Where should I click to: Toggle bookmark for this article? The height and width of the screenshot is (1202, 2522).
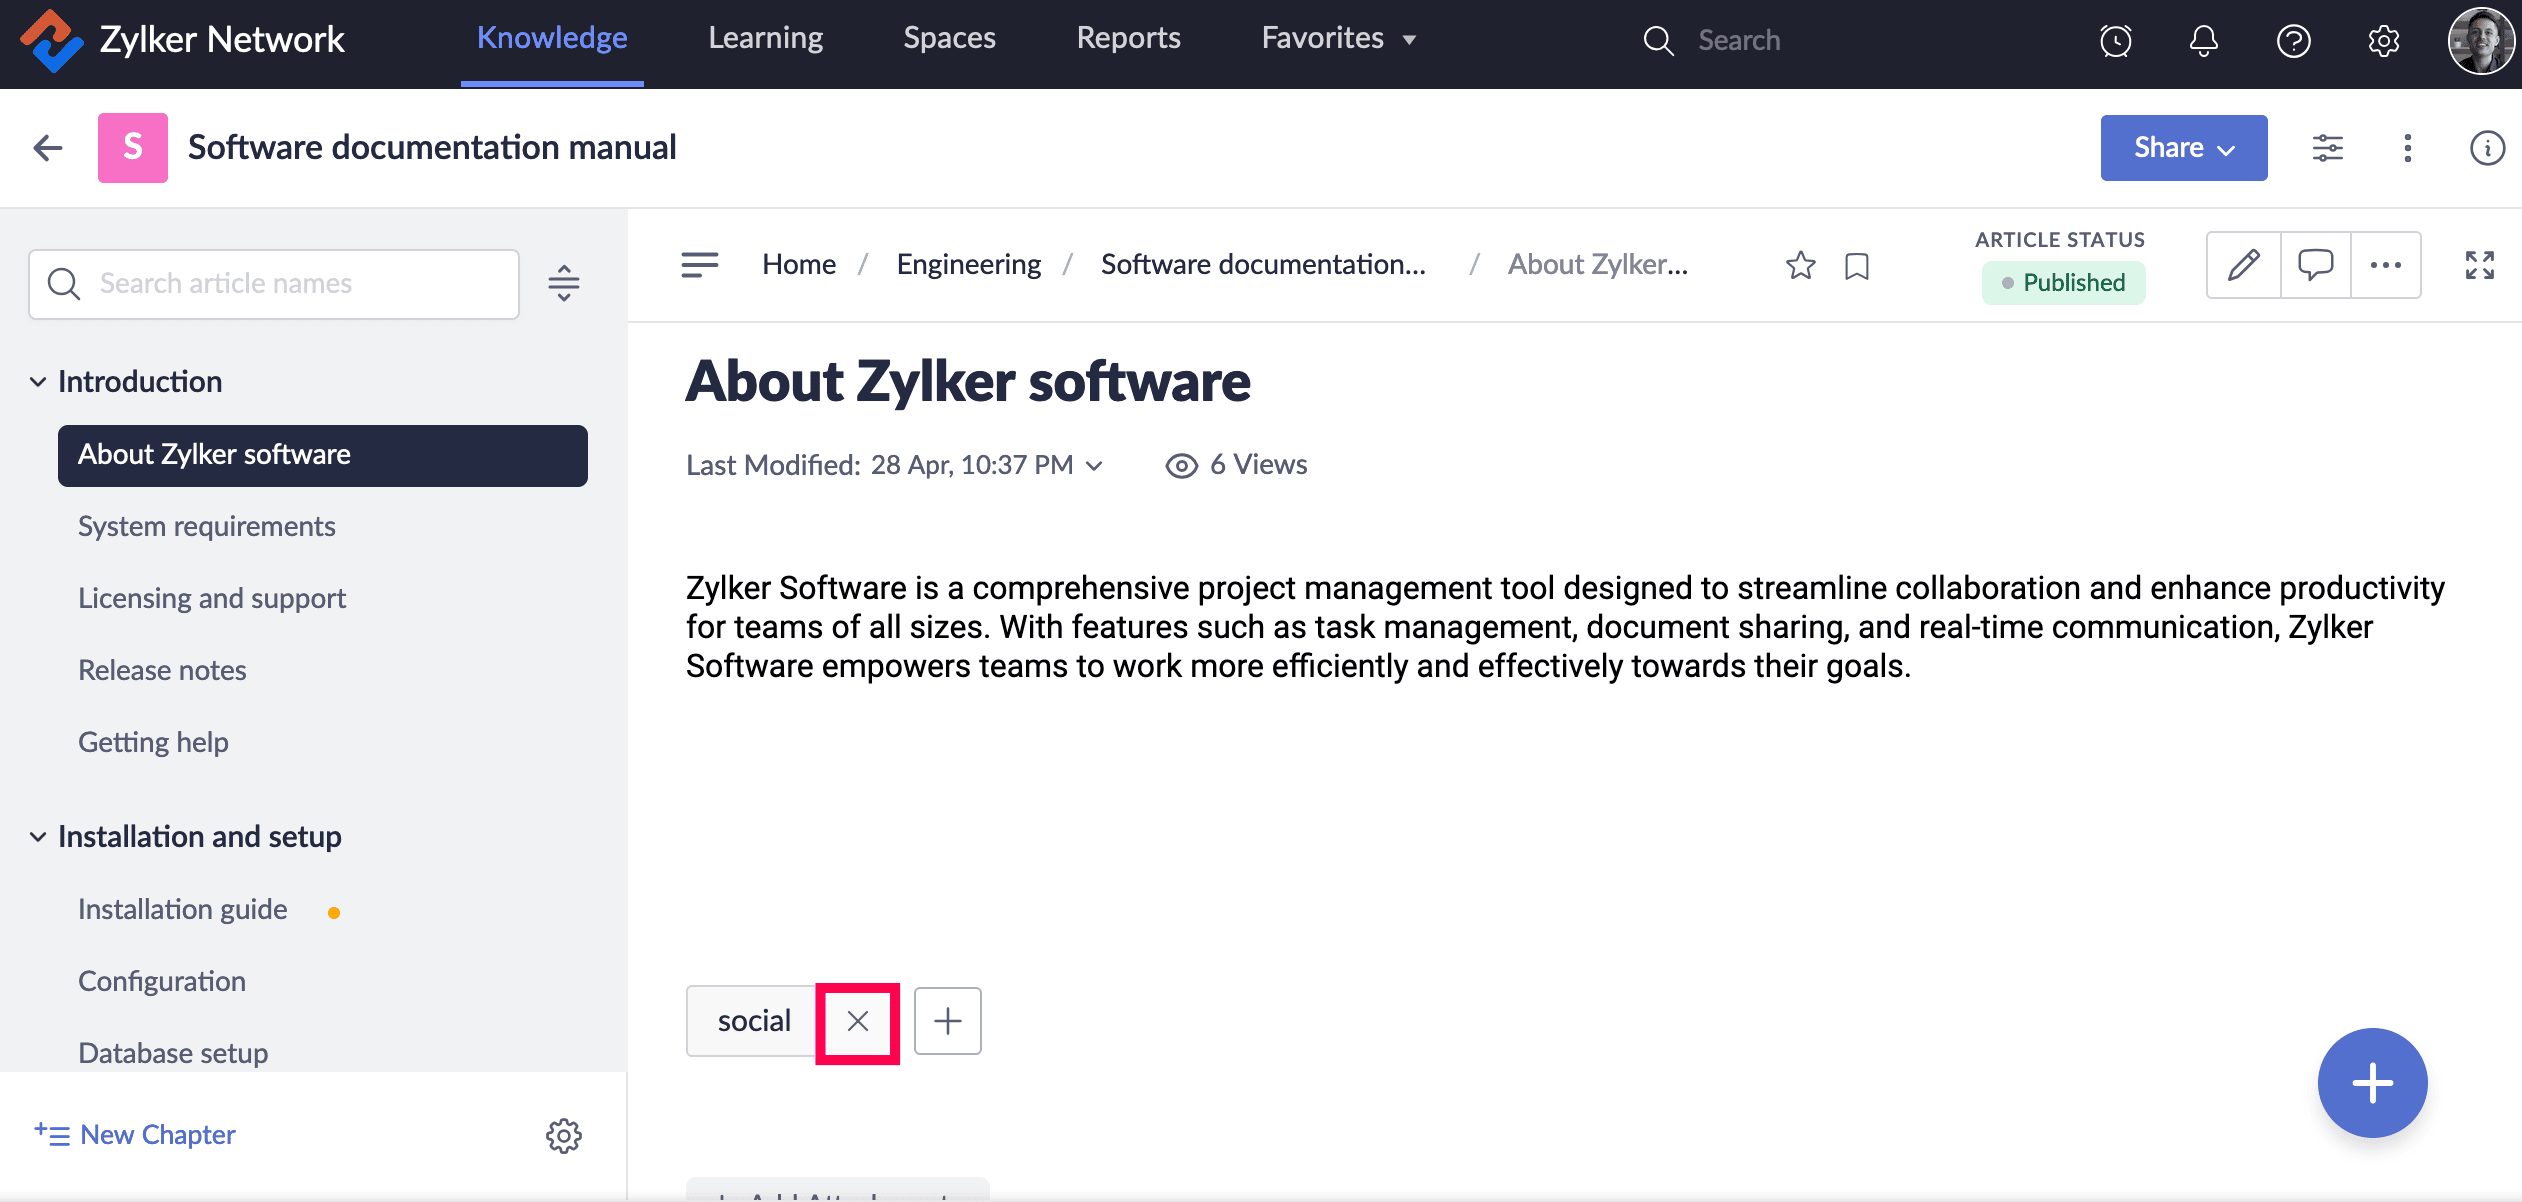click(x=1856, y=266)
